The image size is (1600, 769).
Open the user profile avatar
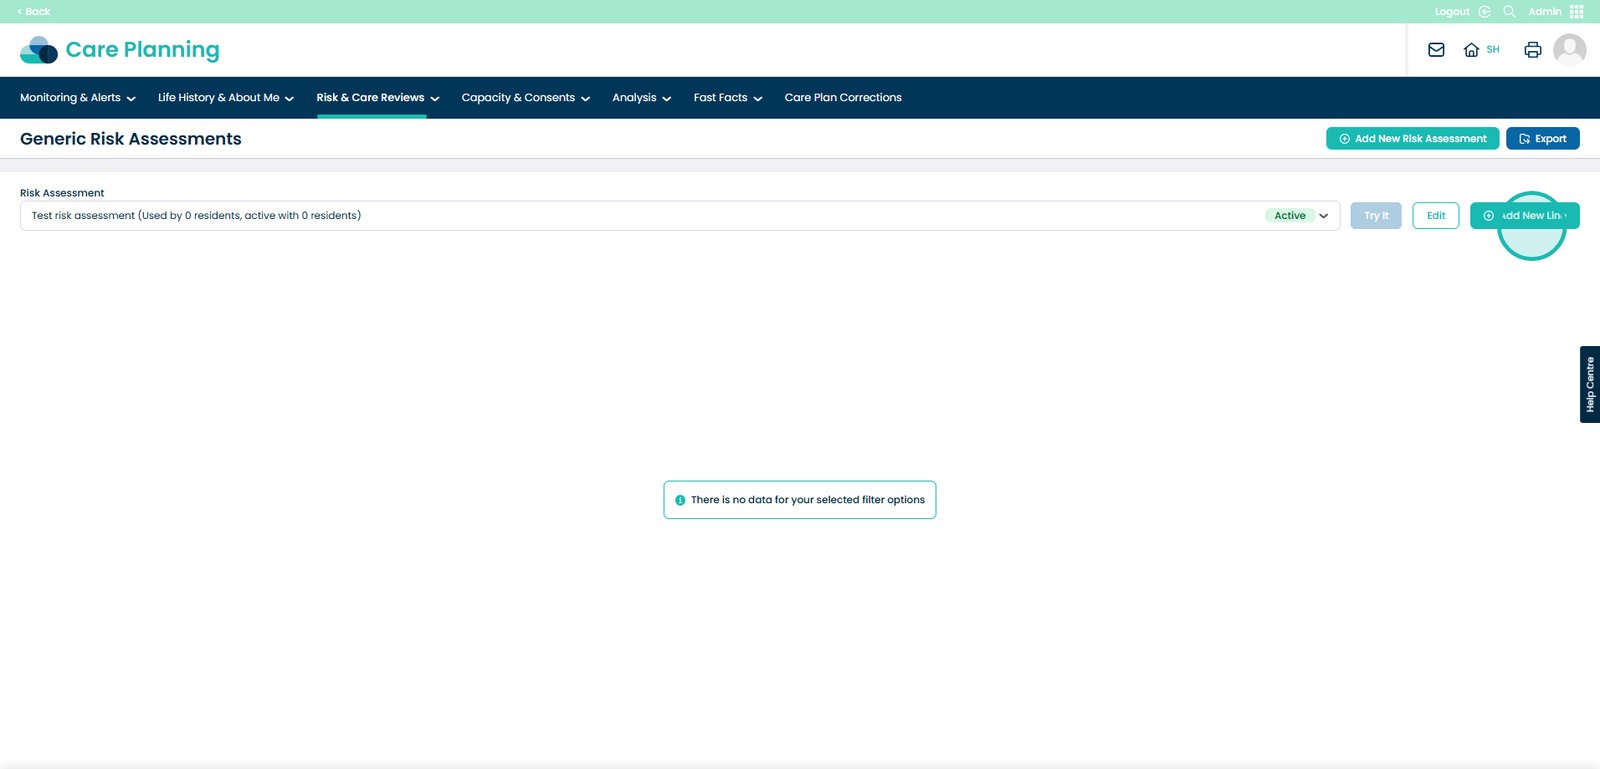click(x=1569, y=49)
